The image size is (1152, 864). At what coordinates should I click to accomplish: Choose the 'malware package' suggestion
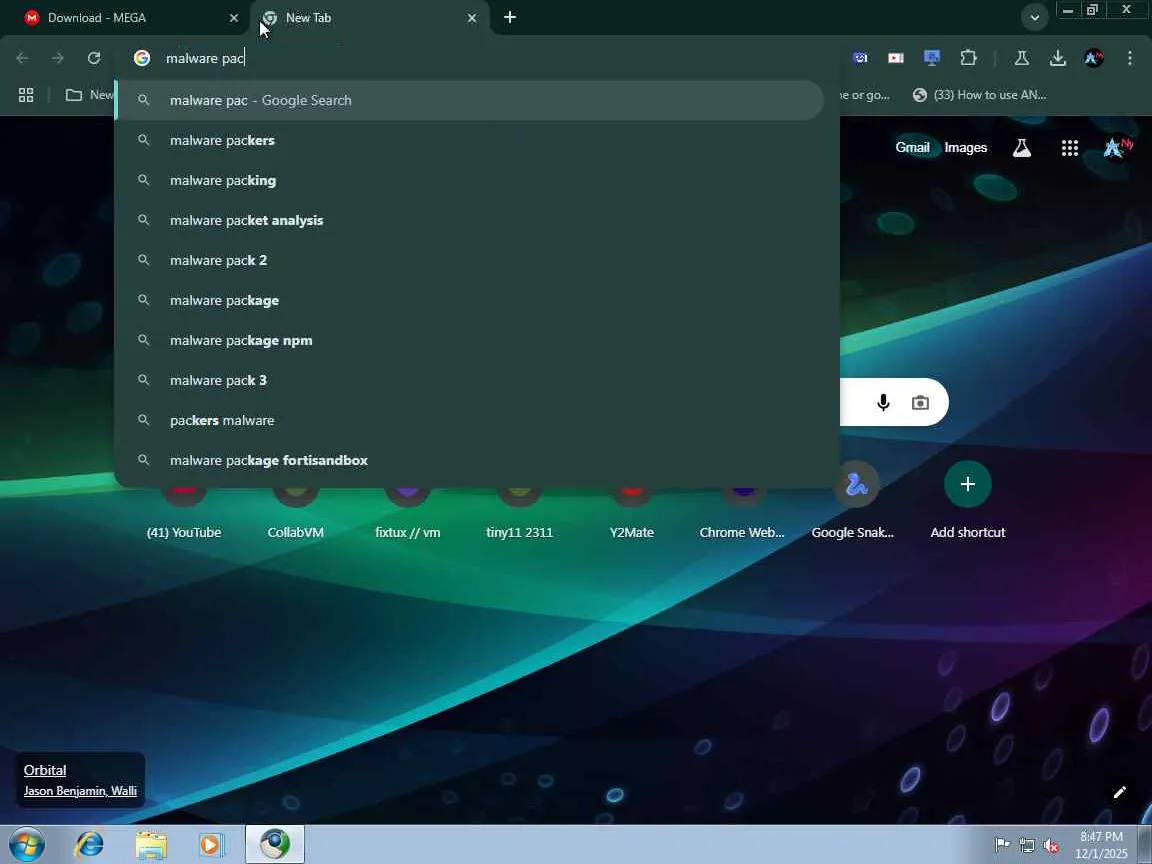pyautogui.click(x=470, y=300)
